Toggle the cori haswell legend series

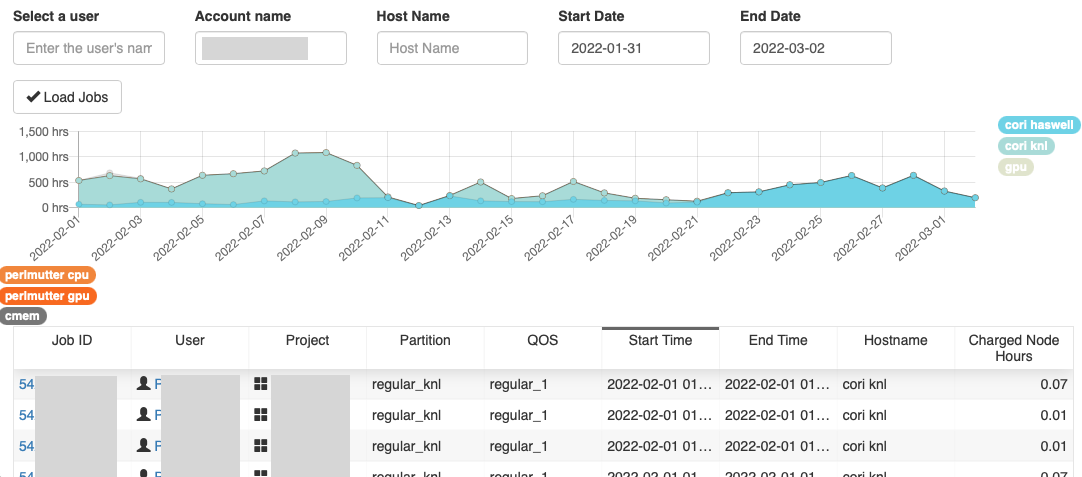click(1038, 125)
